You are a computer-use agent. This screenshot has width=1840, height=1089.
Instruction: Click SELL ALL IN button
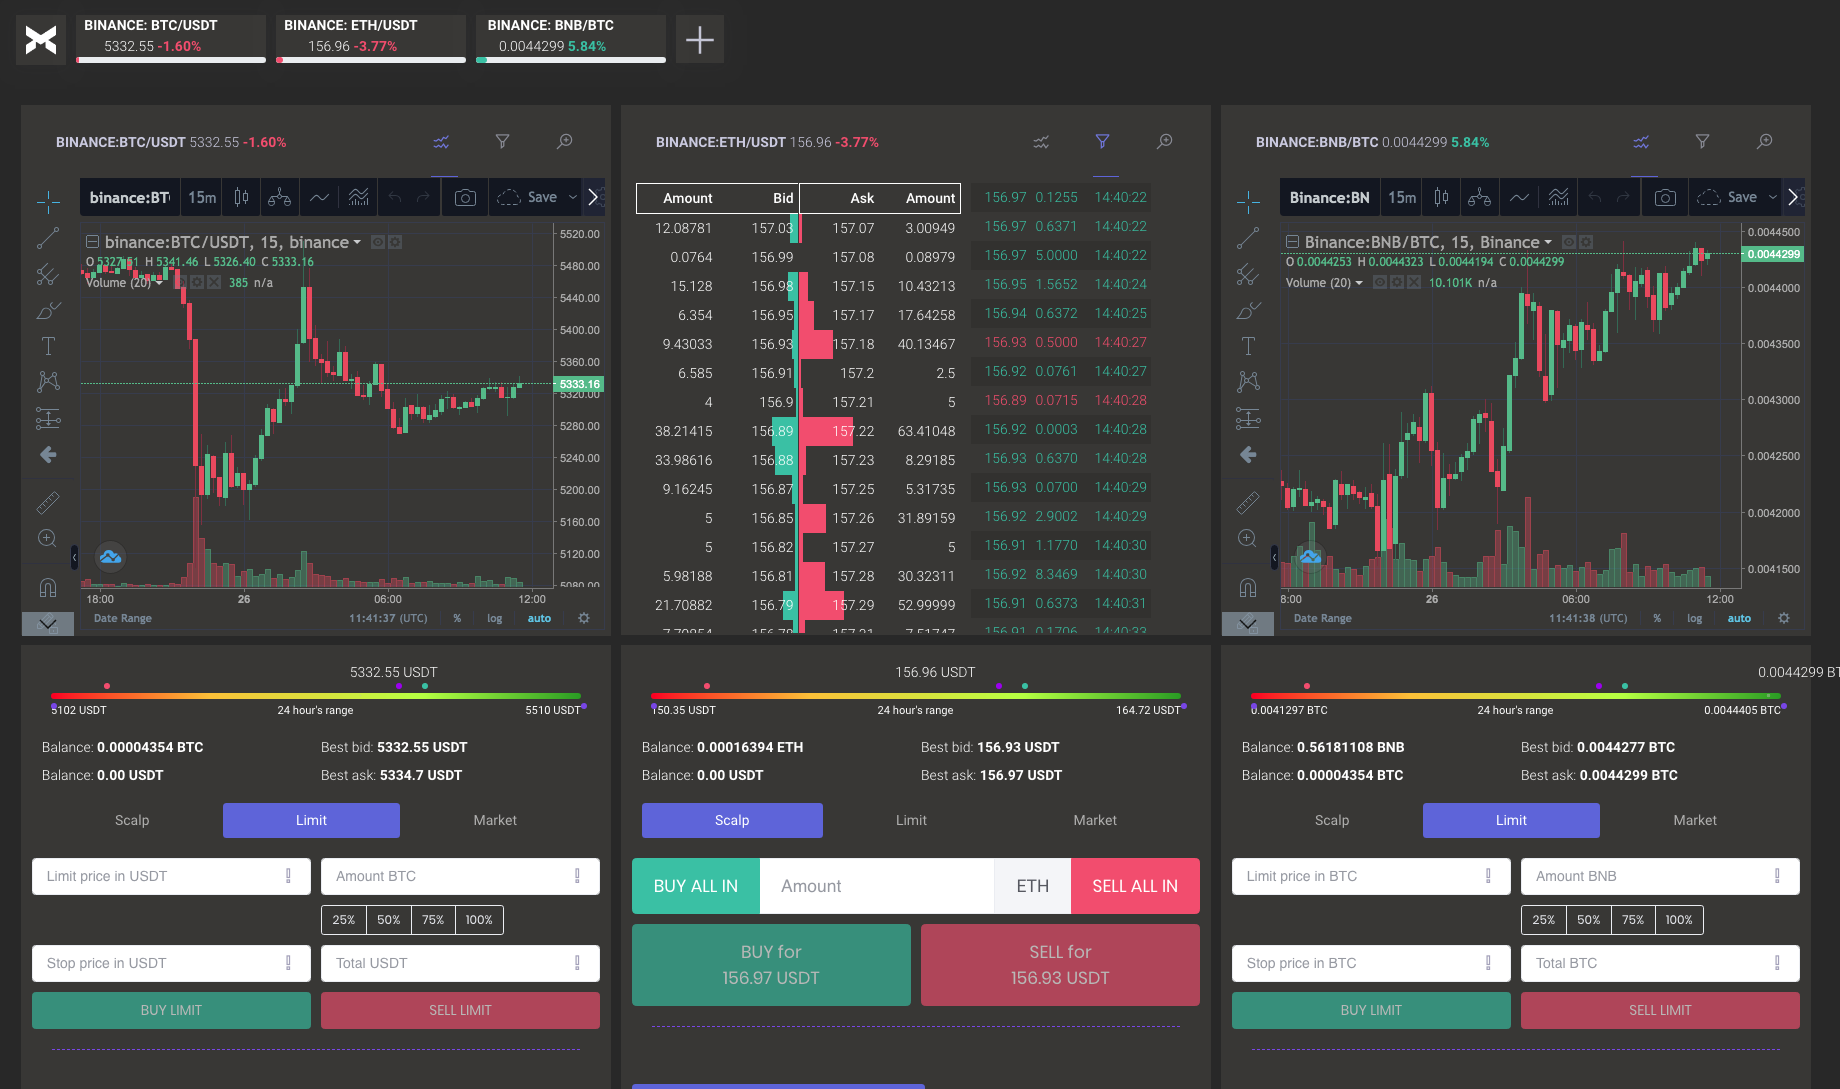[1135, 886]
